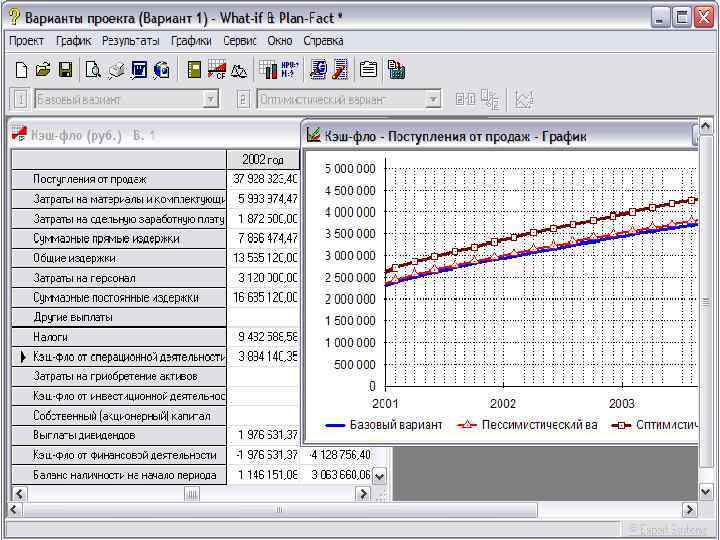The height and width of the screenshot is (540, 720).
Task: Select the Выплаты дивидендов row
Action: tap(119, 435)
